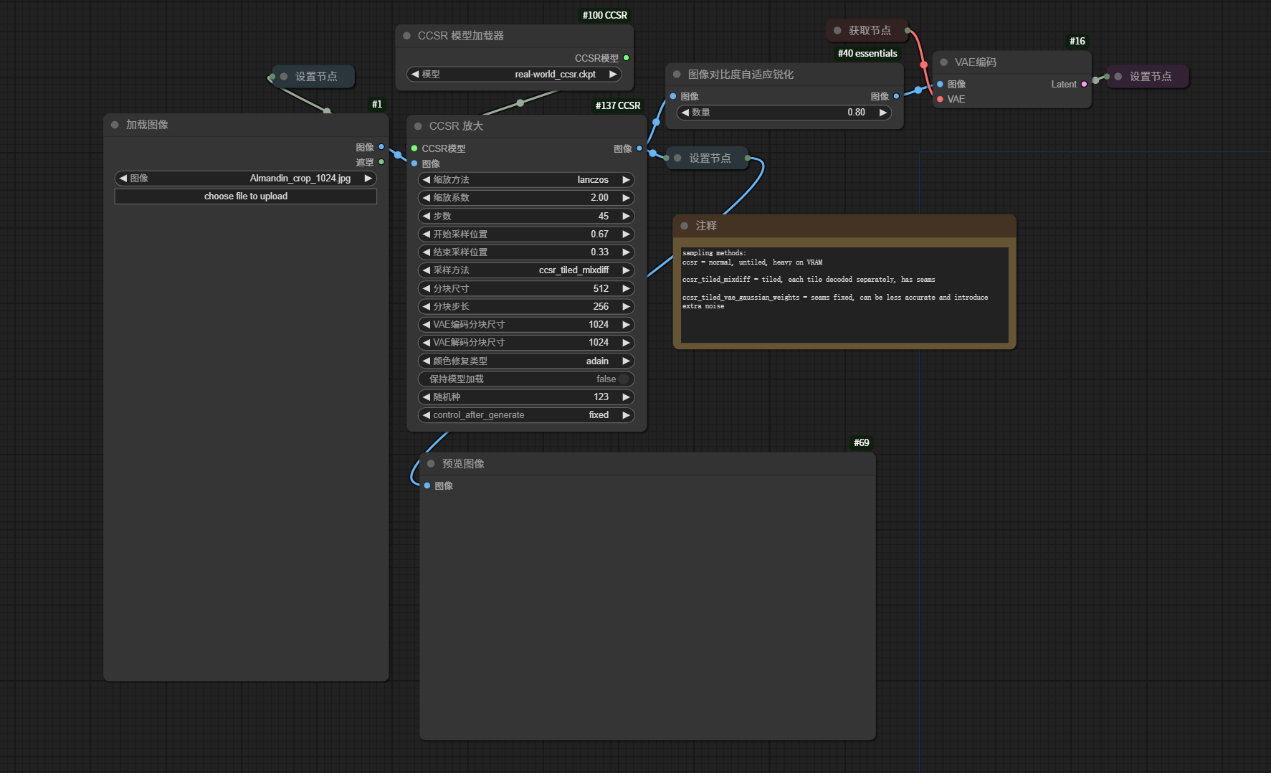Toggle the 保持模型加载 switch
1271x773 pixels.
point(624,379)
